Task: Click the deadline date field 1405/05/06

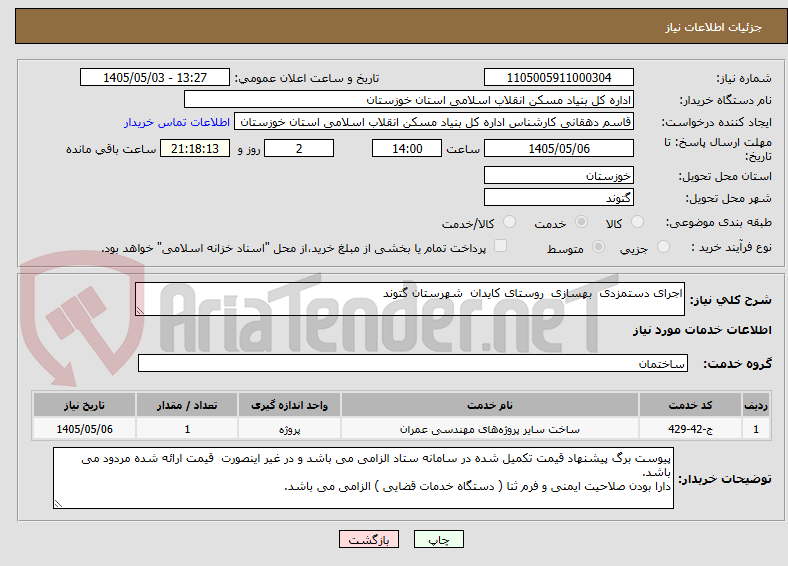Action: pyautogui.click(x=558, y=148)
